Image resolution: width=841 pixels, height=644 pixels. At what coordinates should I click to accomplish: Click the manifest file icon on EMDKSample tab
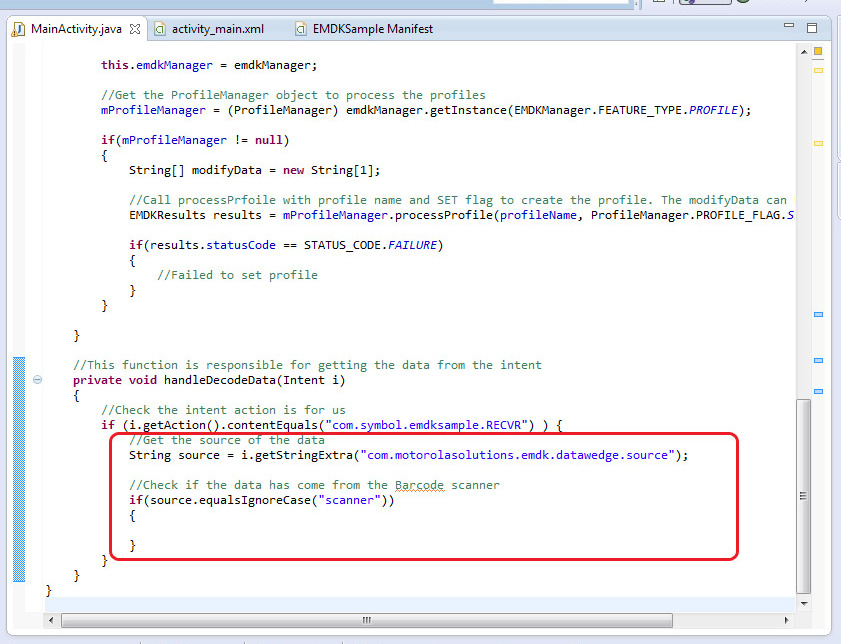(x=301, y=29)
